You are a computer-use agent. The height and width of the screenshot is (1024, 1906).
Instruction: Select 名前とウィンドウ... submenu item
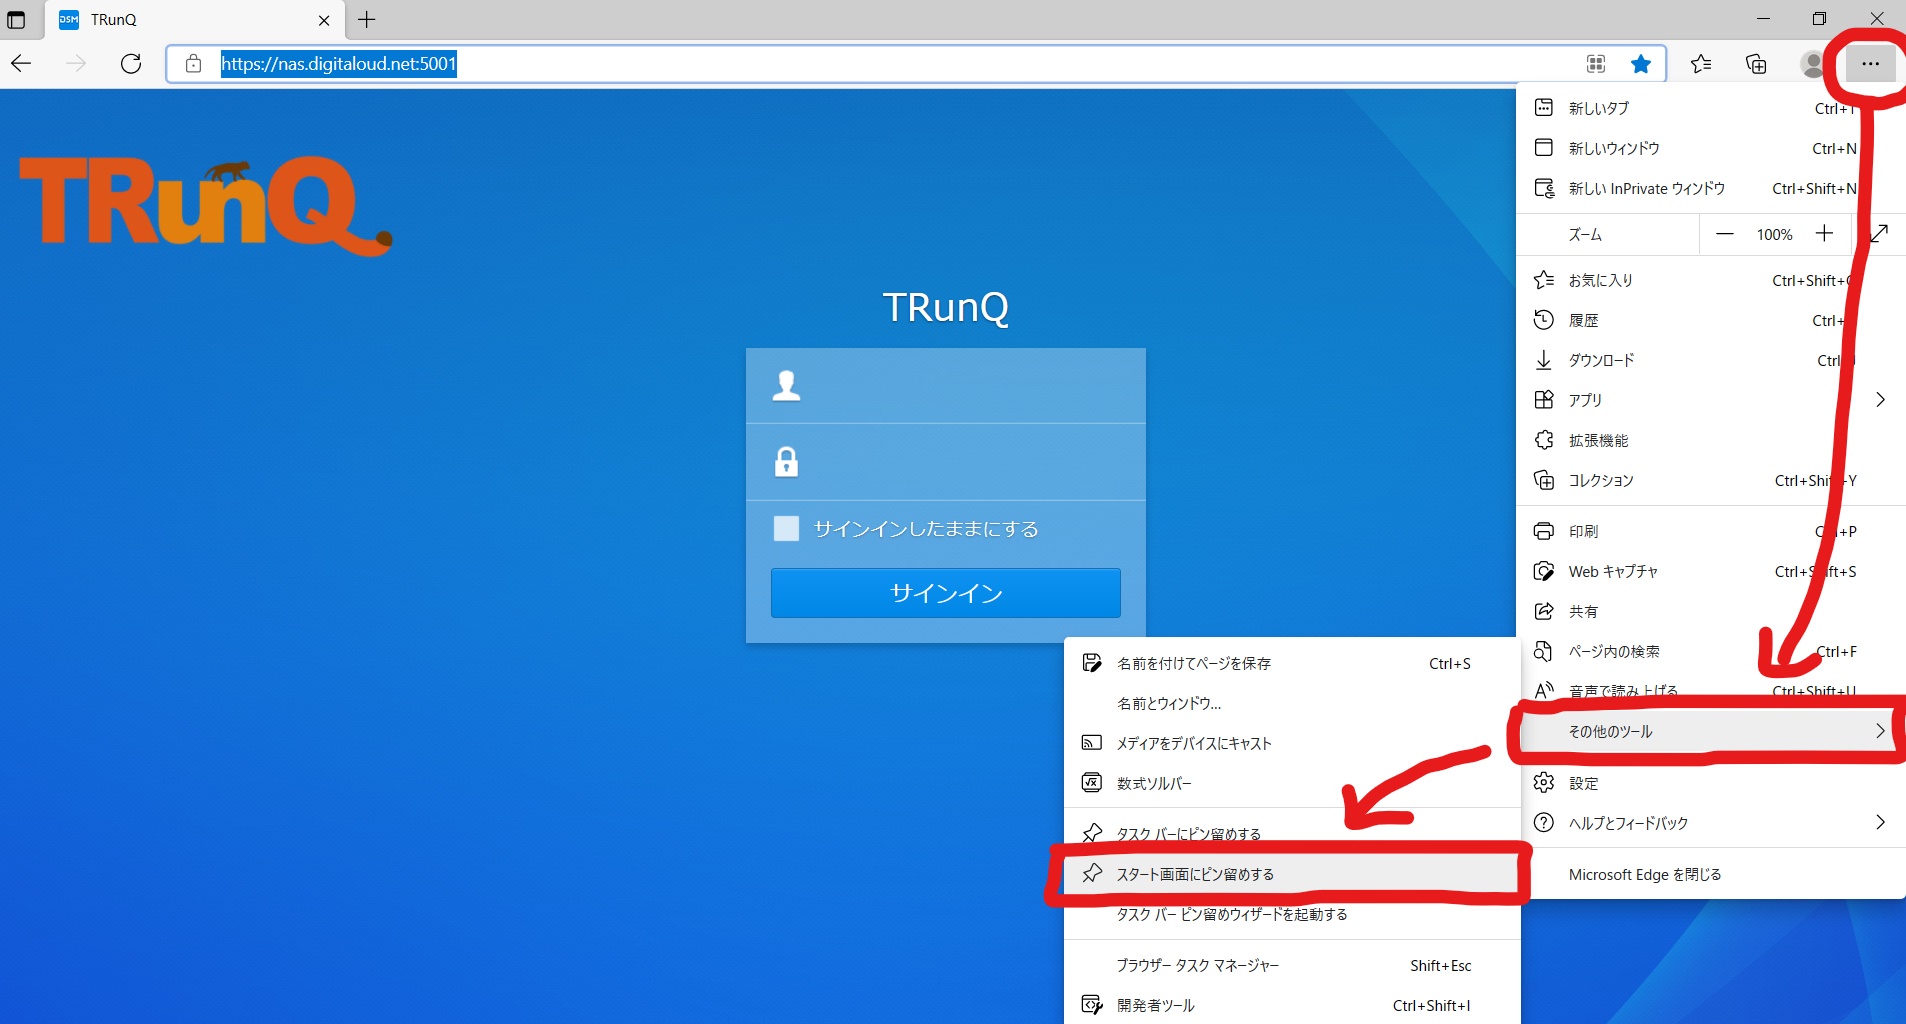(1292, 703)
